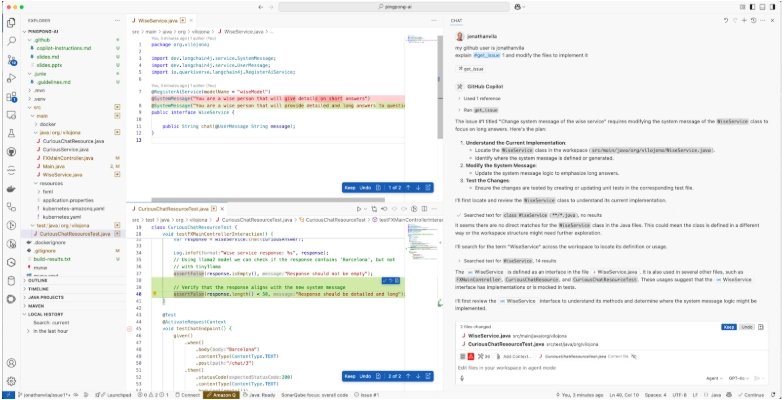Start a new chat with plus icon
This screenshot has height=400, width=782.
pos(744,20)
